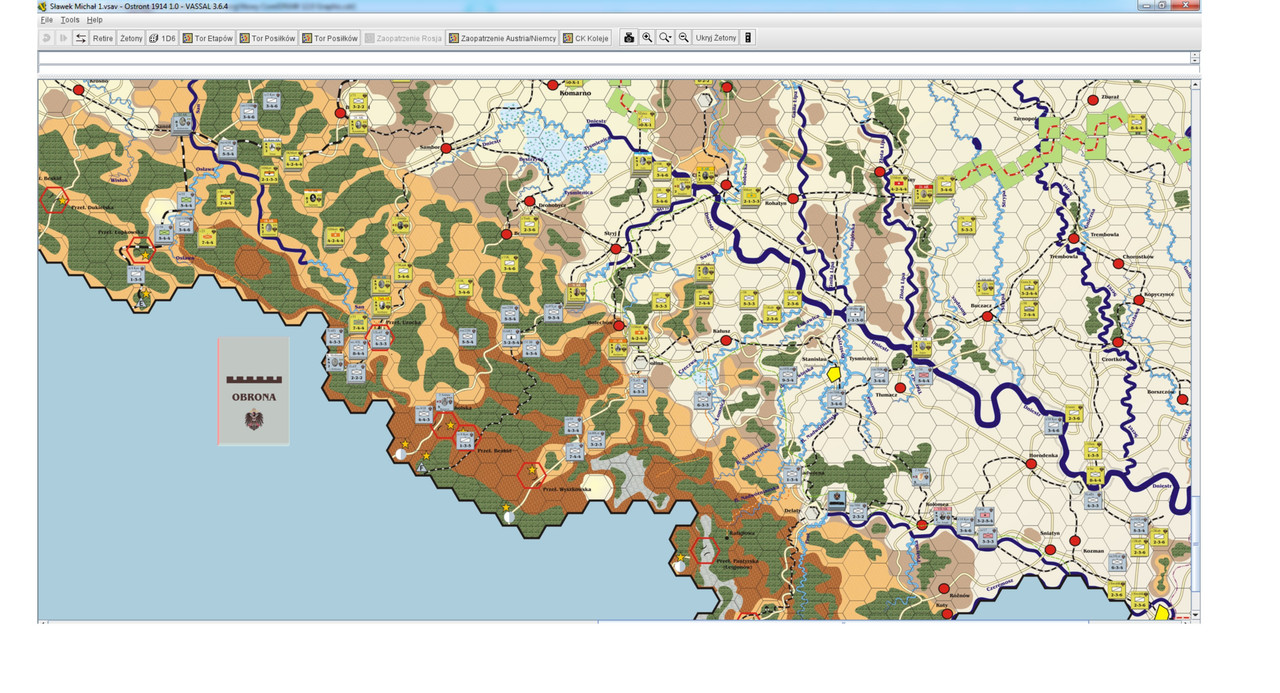Zoom out with the minus magnifier

(684, 38)
